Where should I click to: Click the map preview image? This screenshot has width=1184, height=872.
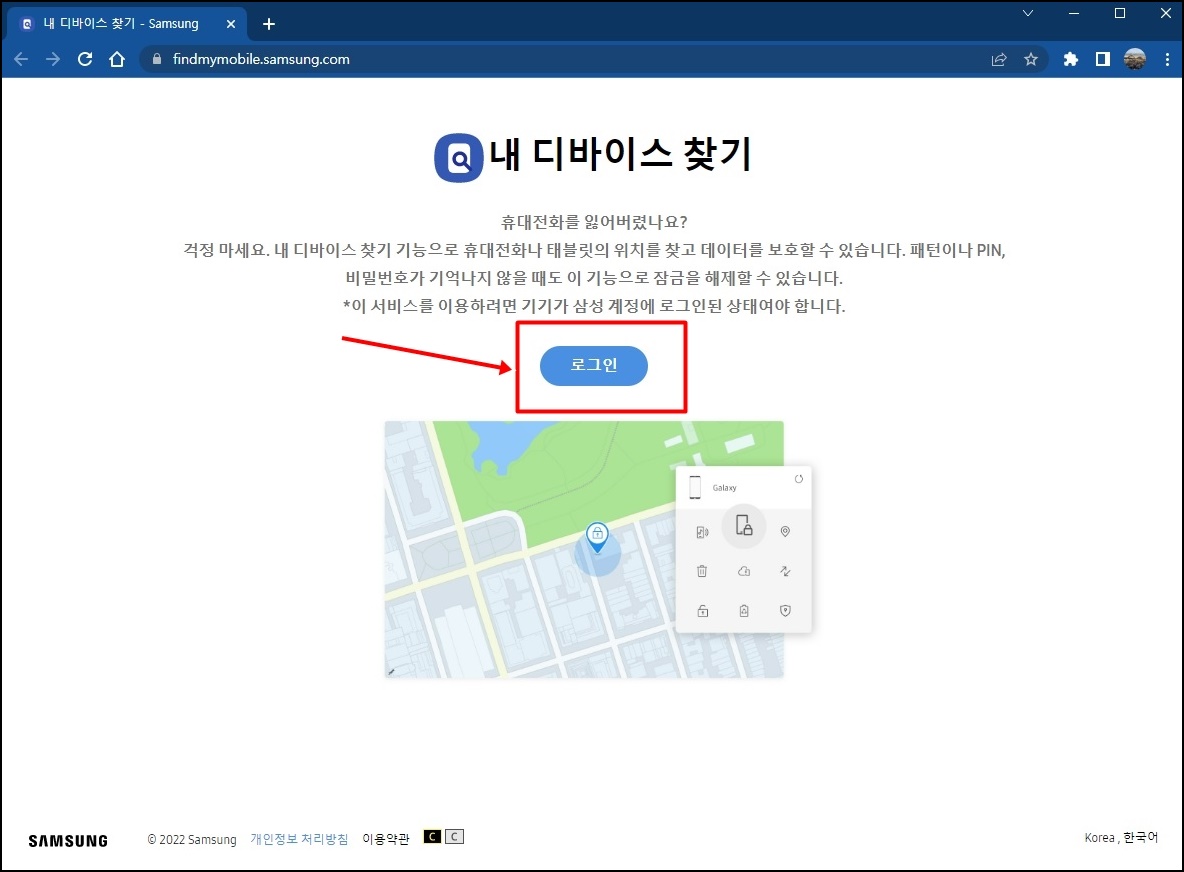pyautogui.click(x=584, y=549)
